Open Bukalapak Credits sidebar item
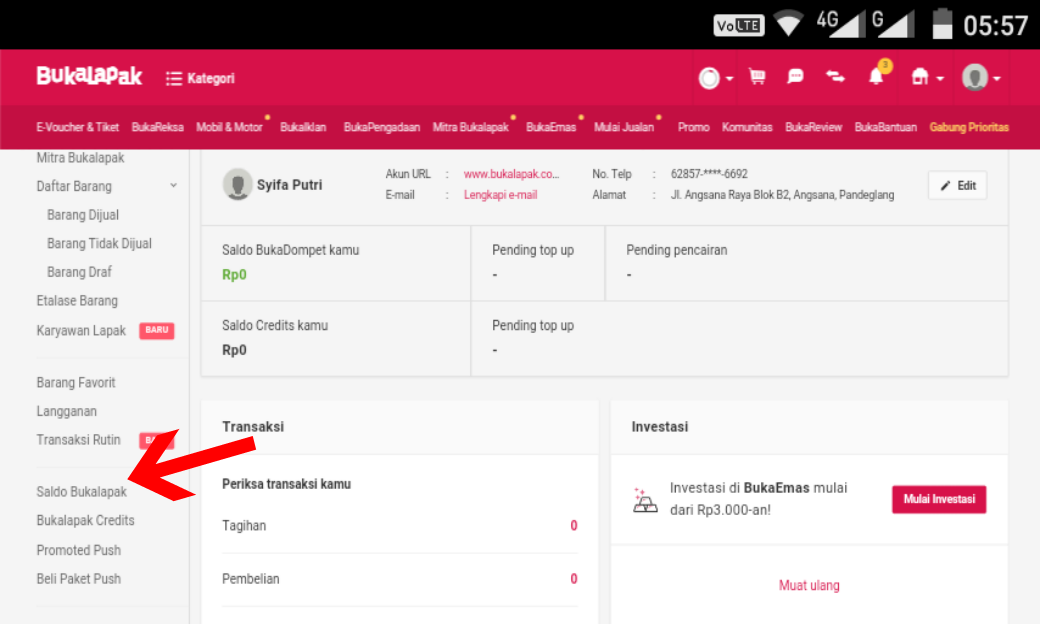The width and height of the screenshot is (1040, 624). coord(86,521)
